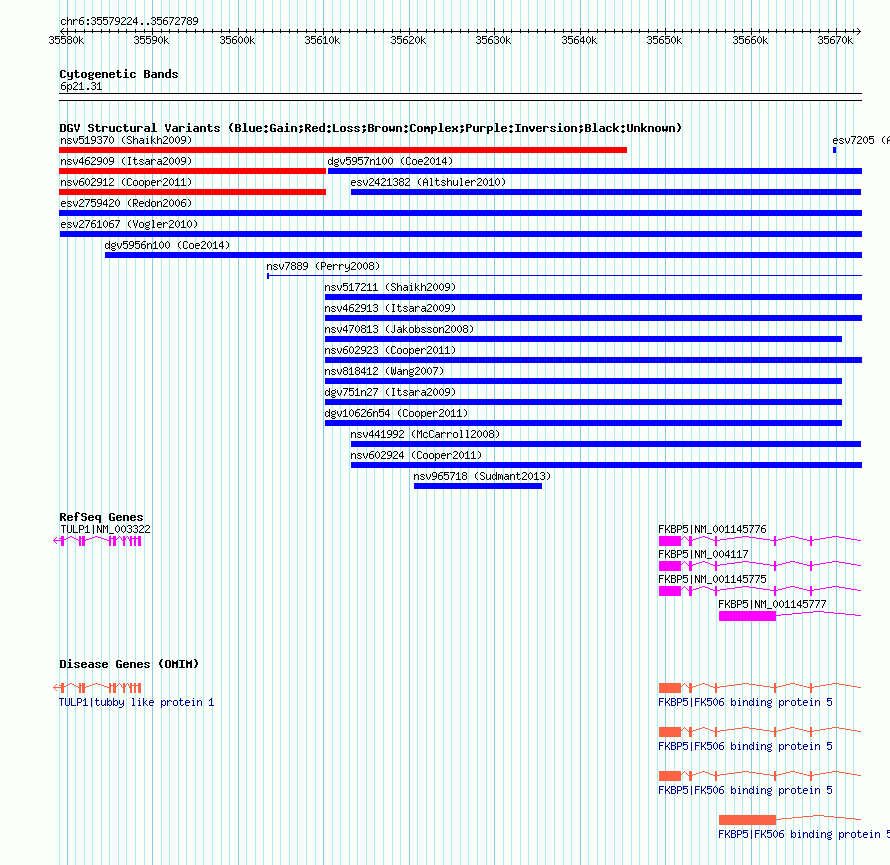Select the magenta TULP1 gene glyph

point(97,541)
